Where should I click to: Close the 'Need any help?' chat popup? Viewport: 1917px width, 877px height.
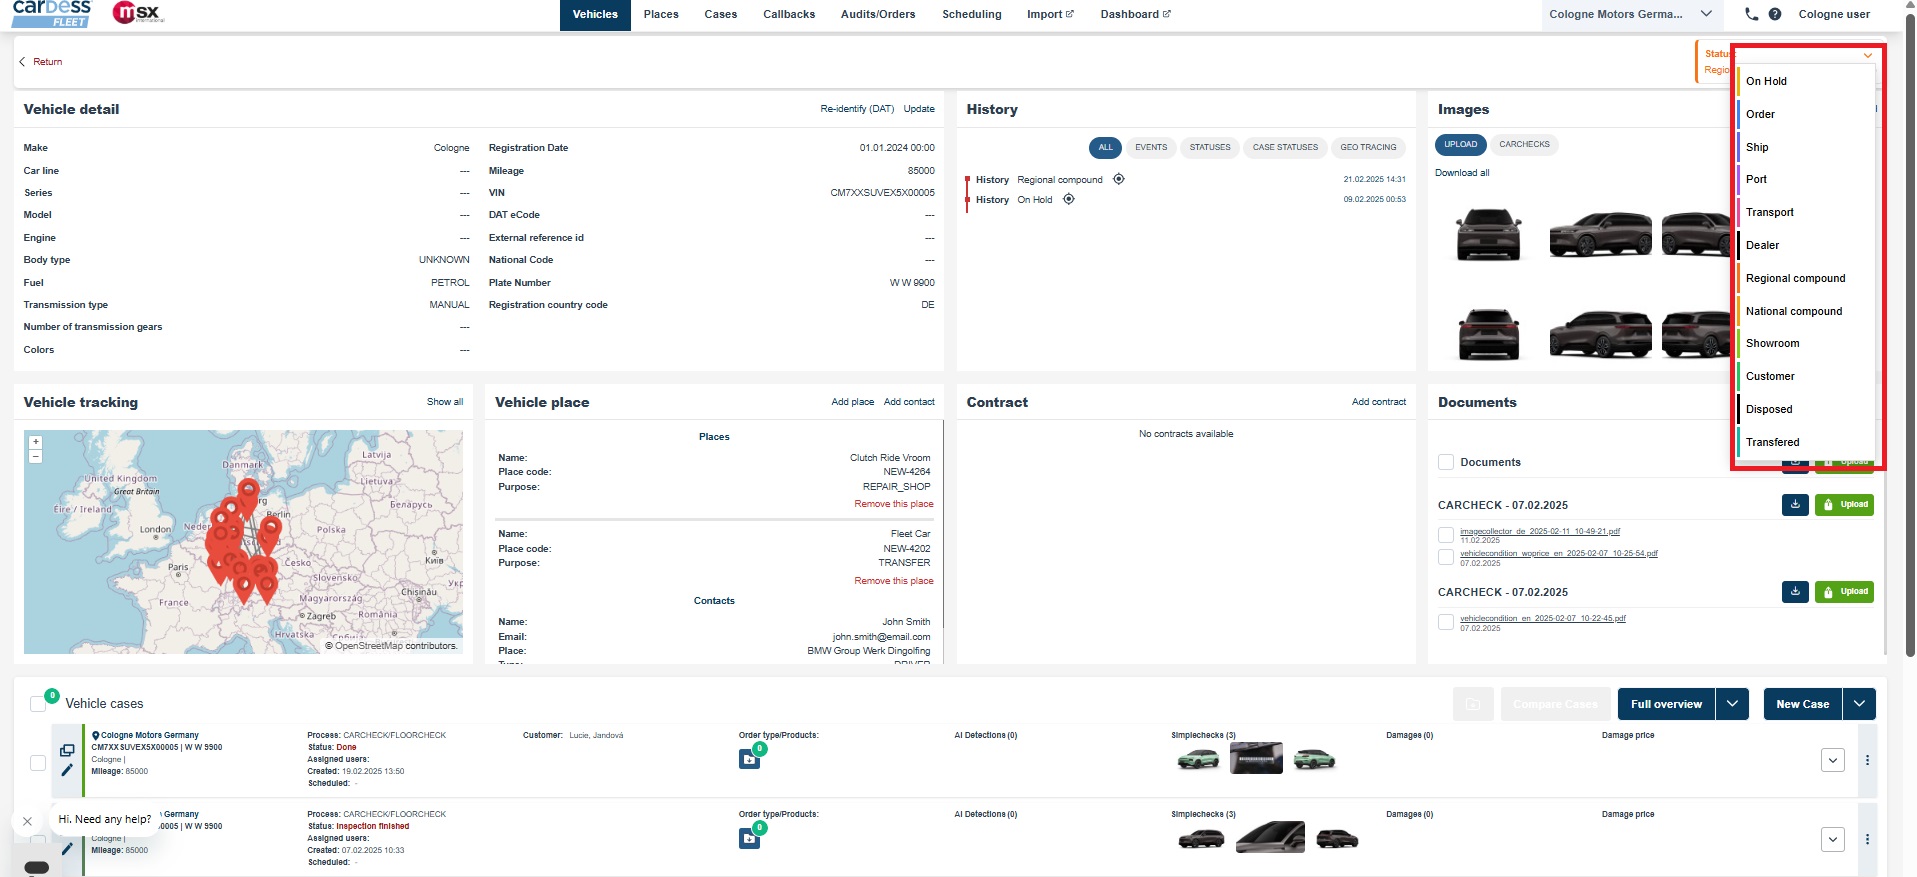click(x=27, y=821)
